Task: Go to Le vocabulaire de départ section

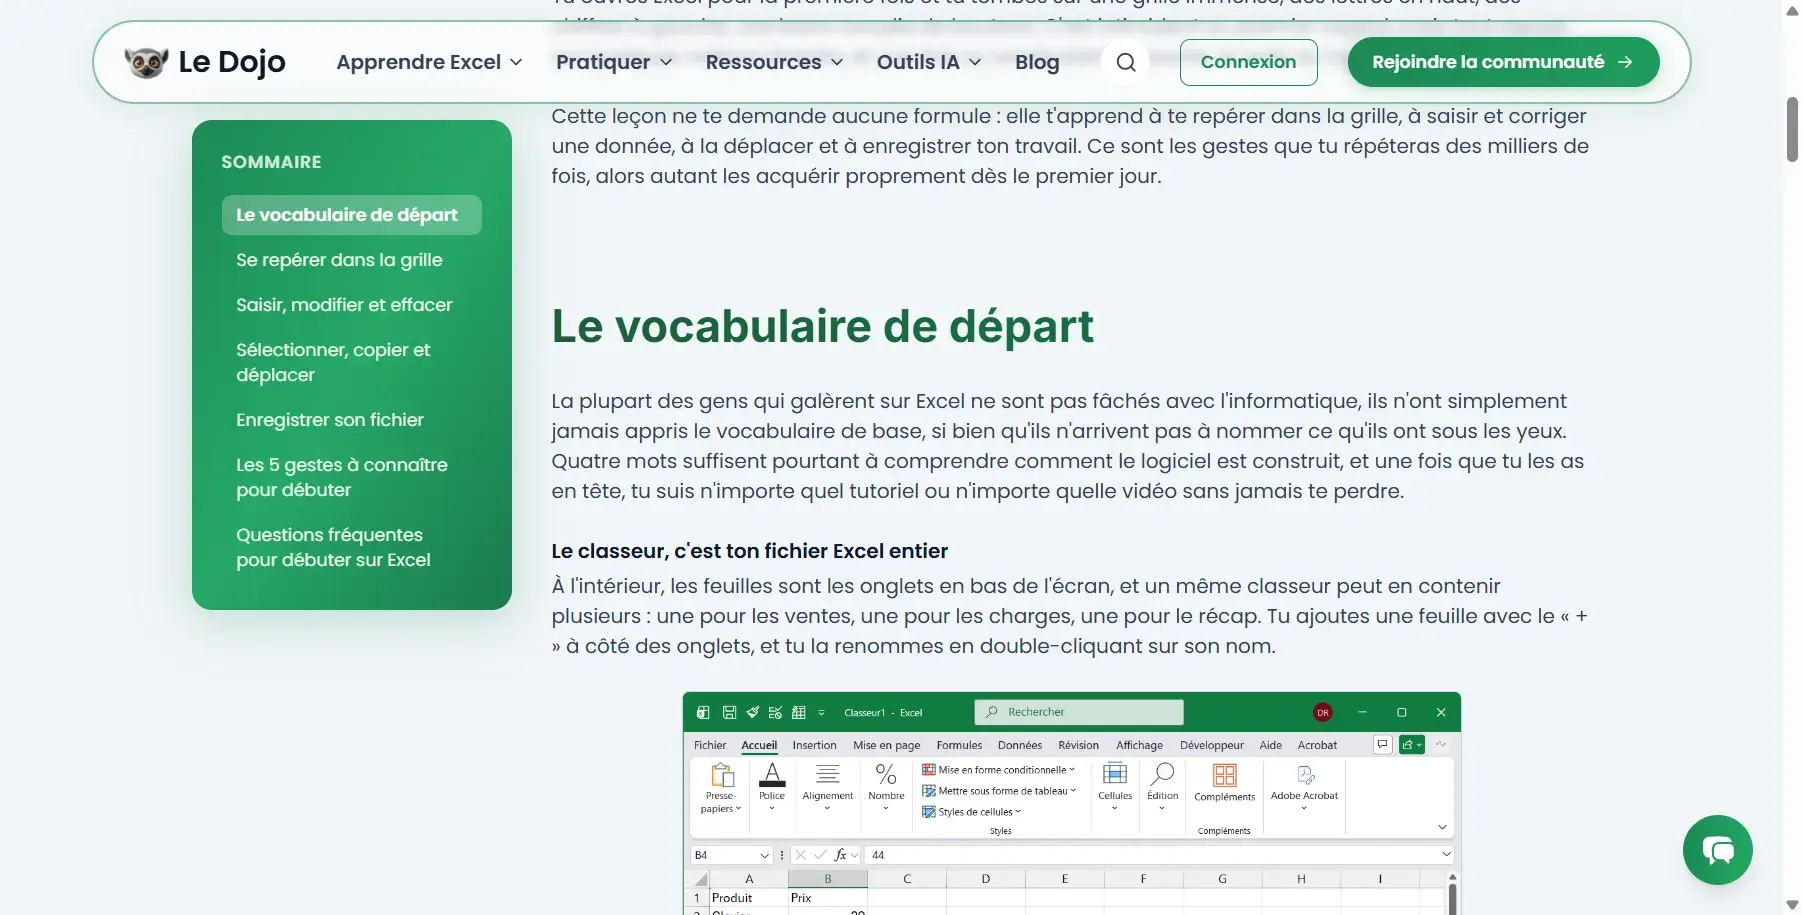Action: tap(351, 215)
